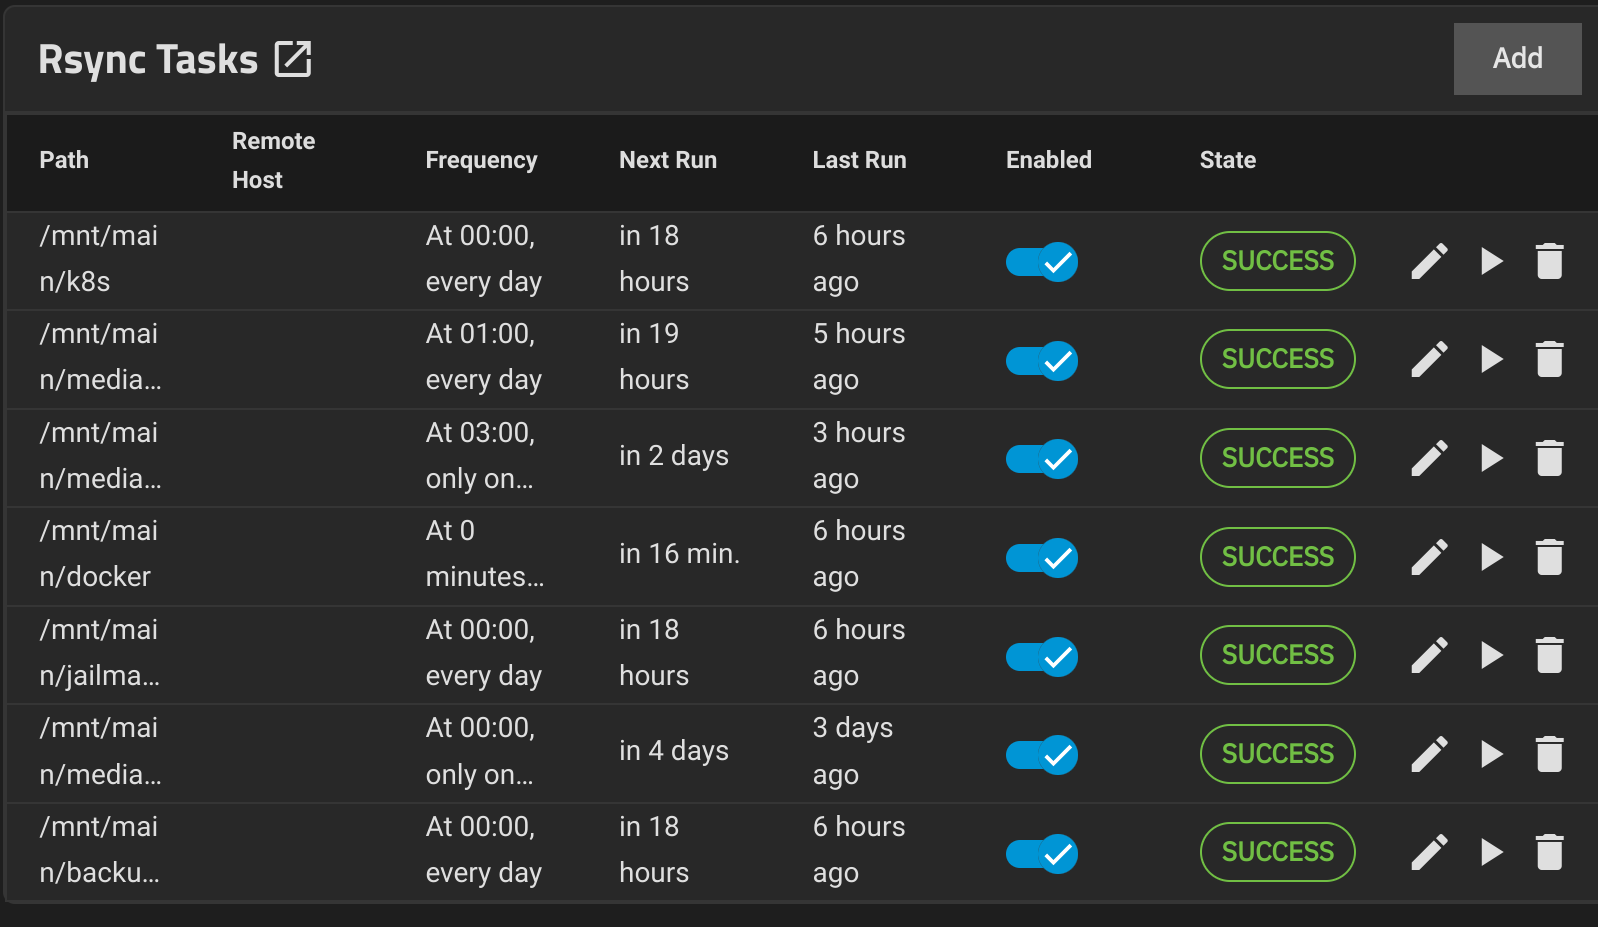Select the Rsync Tasks title
This screenshot has height=927, width=1598.
pyautogui.click(x=148, y=60)
